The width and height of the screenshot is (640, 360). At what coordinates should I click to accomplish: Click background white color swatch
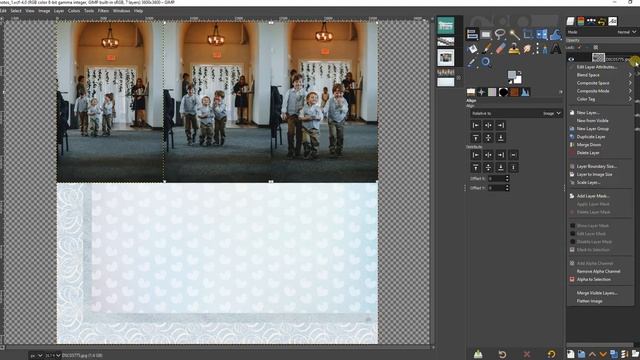click(x=518, y=80)
